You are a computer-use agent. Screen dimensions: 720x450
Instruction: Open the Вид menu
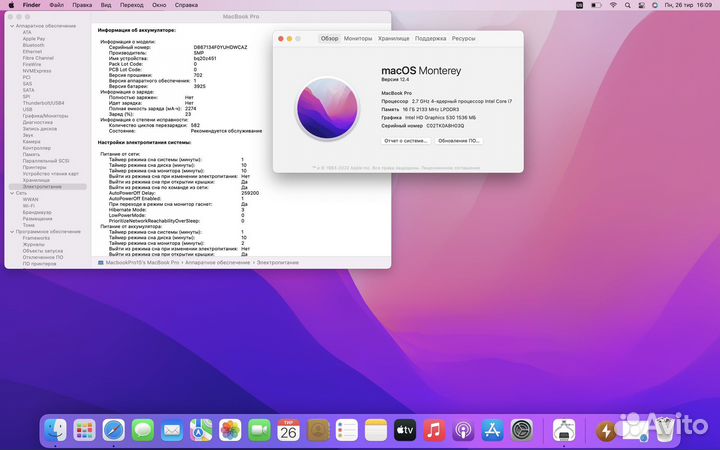(106, 5)
